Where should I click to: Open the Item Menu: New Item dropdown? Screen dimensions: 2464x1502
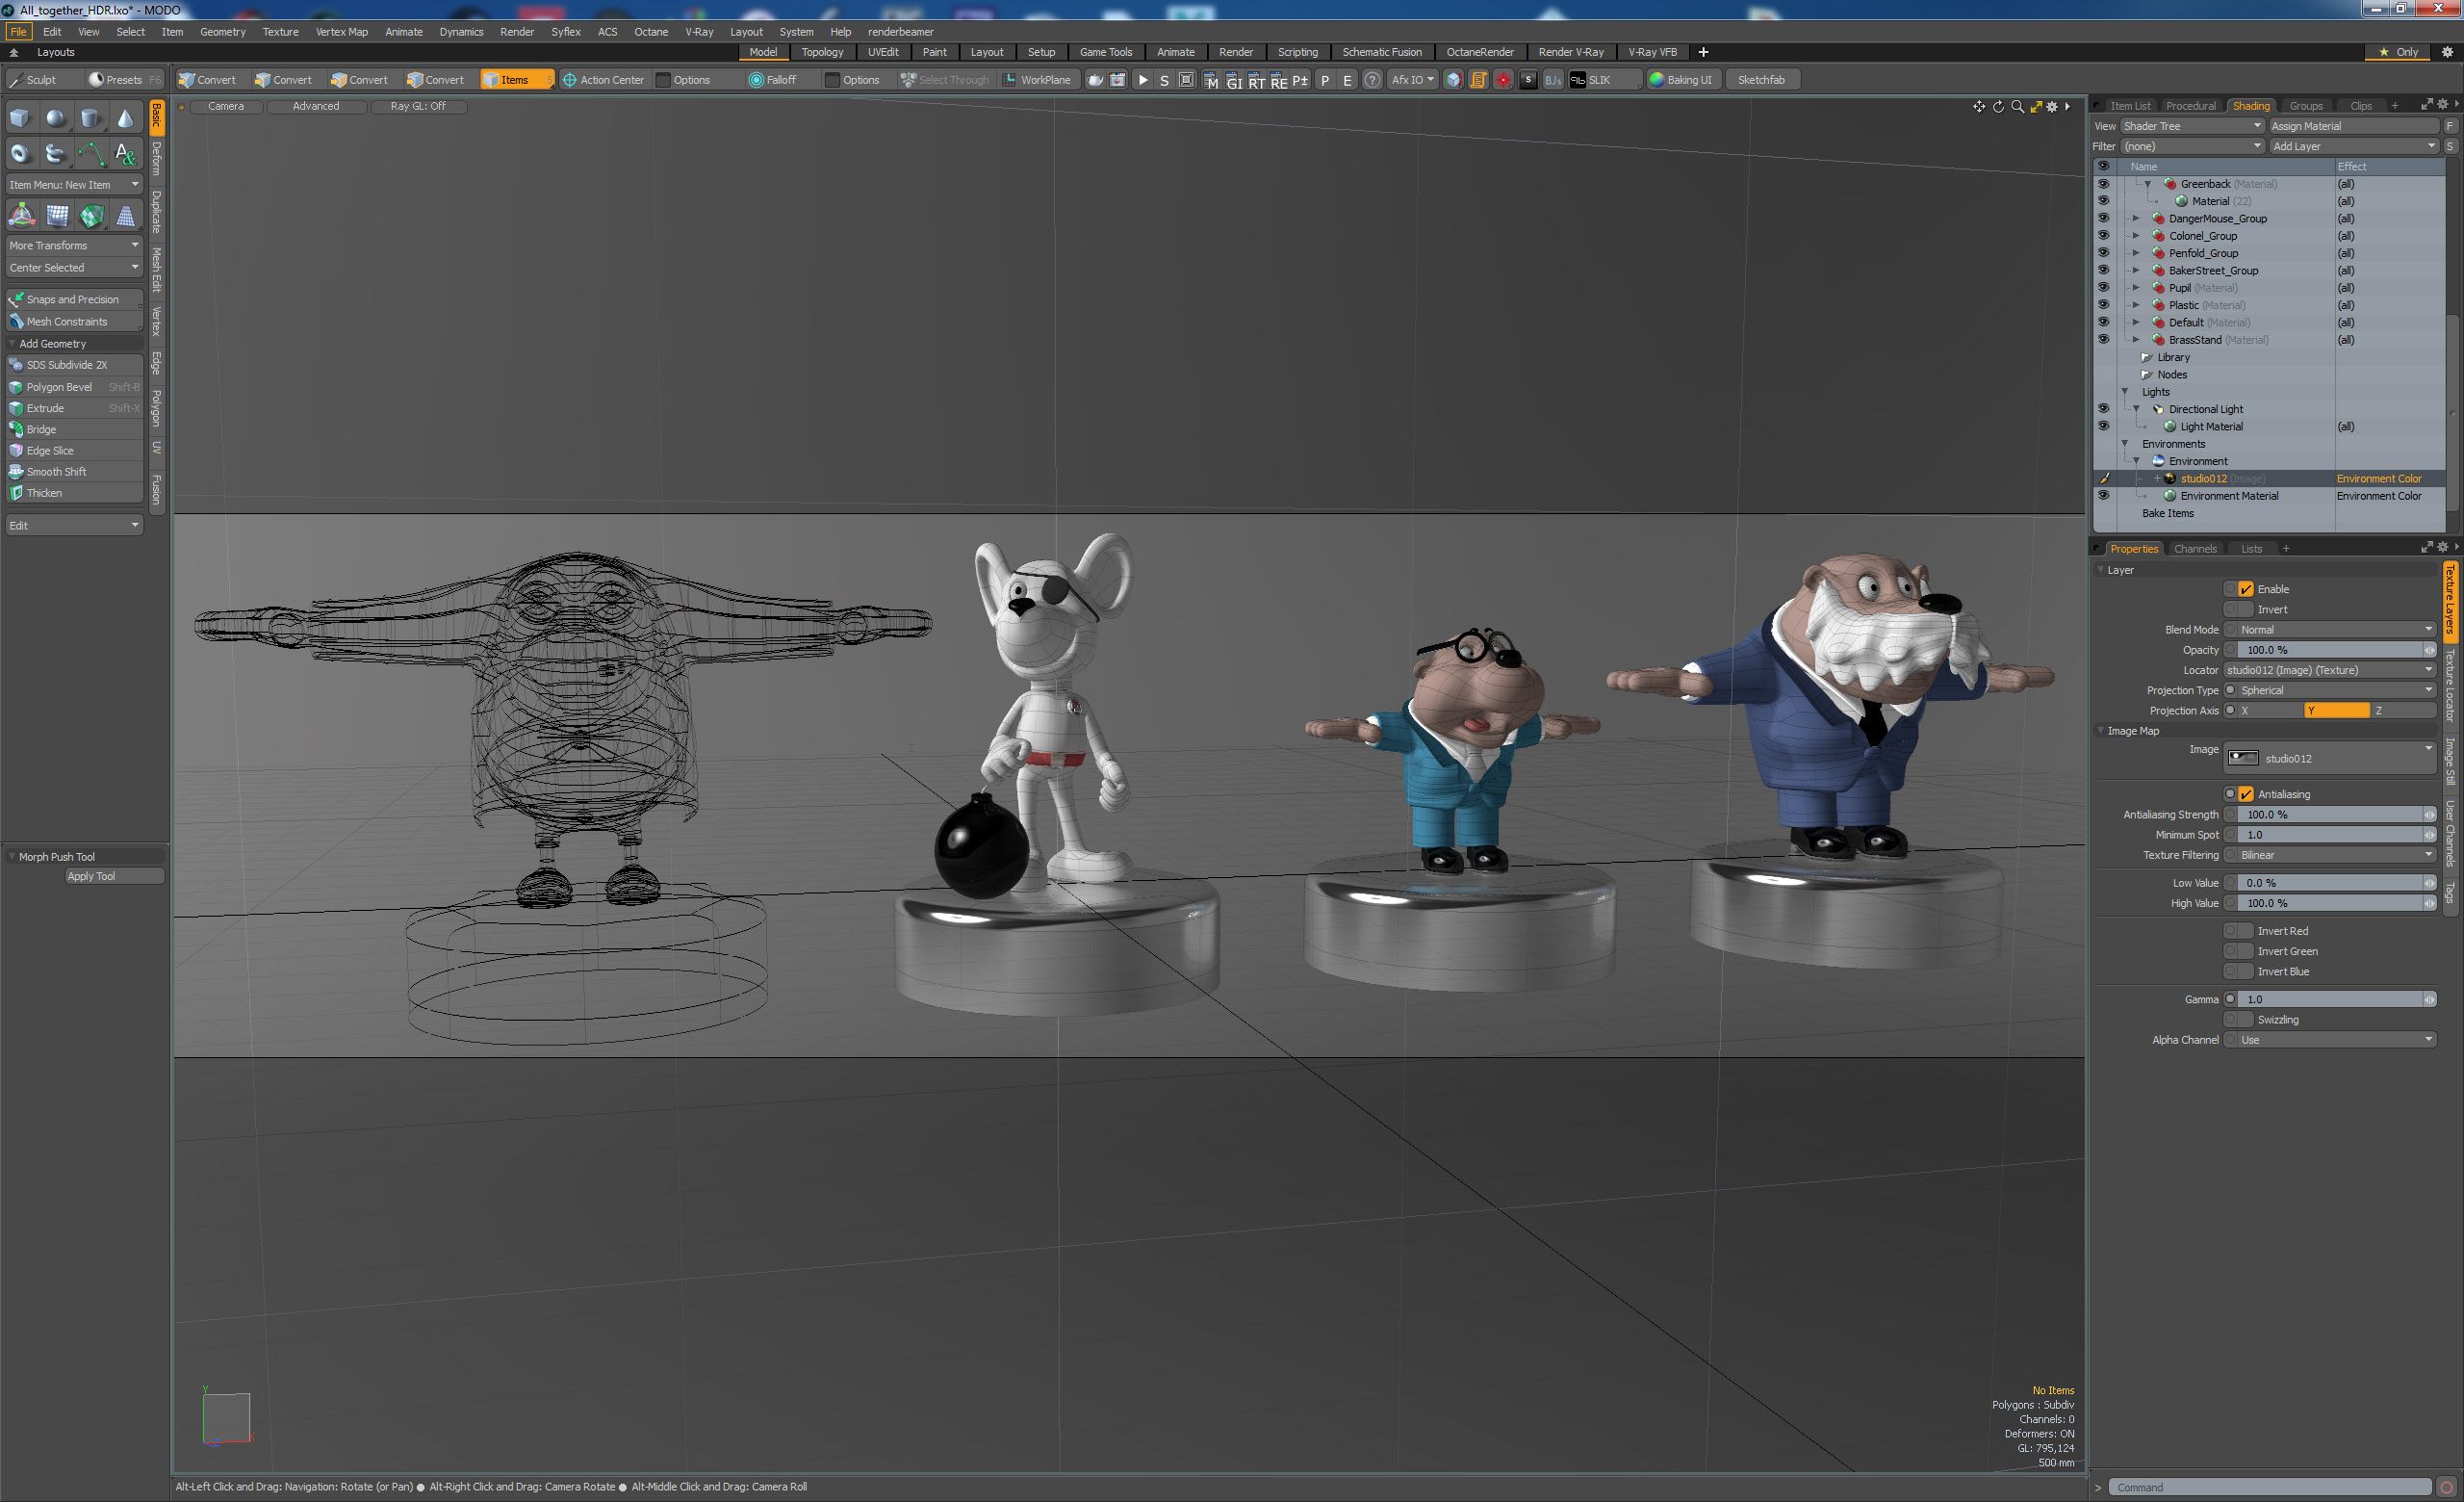74,185
